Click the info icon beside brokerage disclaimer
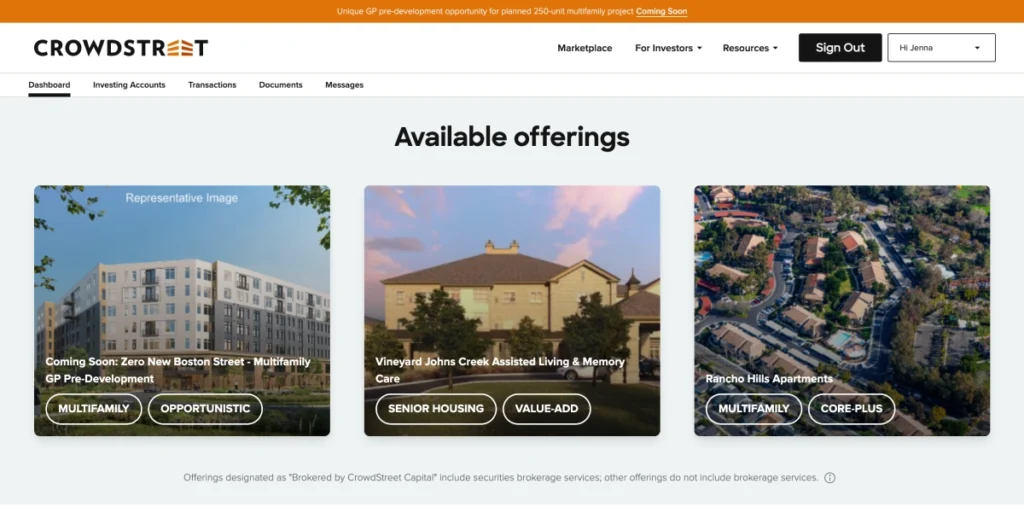This screenshot has width=1024, height=507. pos(829,478)
